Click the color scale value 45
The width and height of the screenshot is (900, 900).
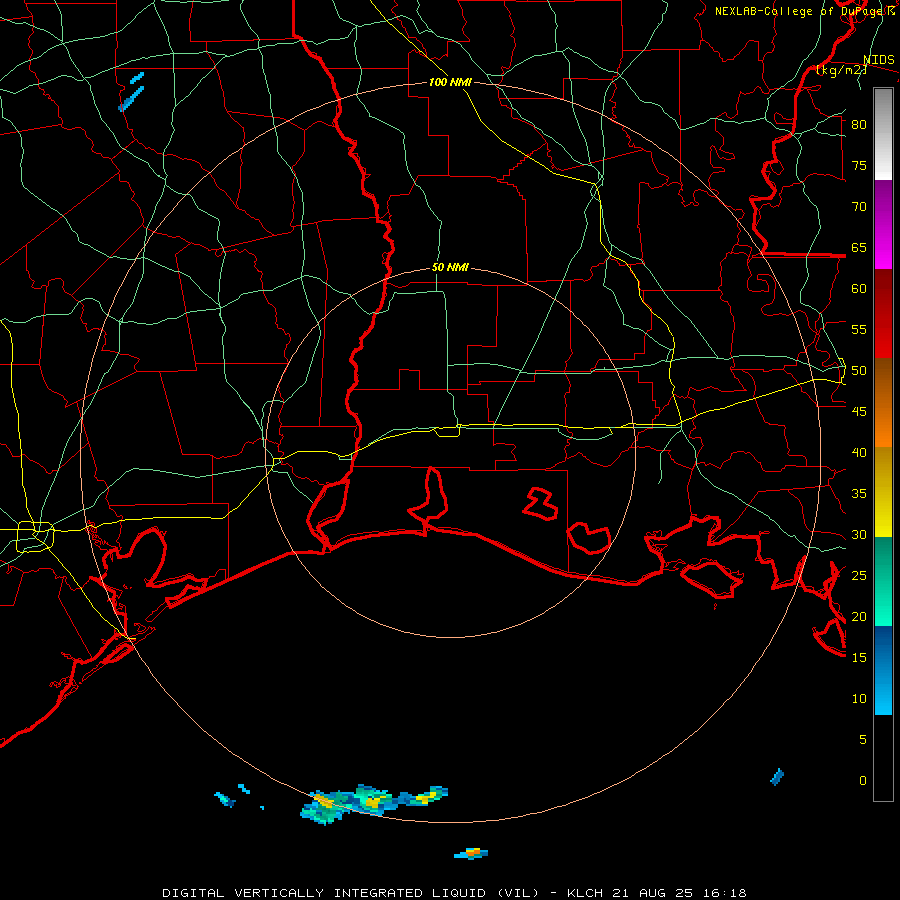point(859,412)
